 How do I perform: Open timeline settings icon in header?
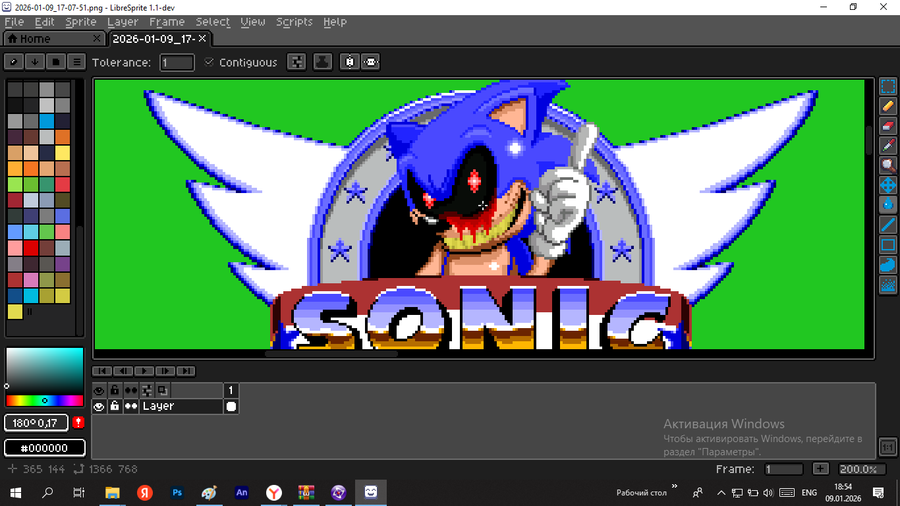(x=147, y=391)
